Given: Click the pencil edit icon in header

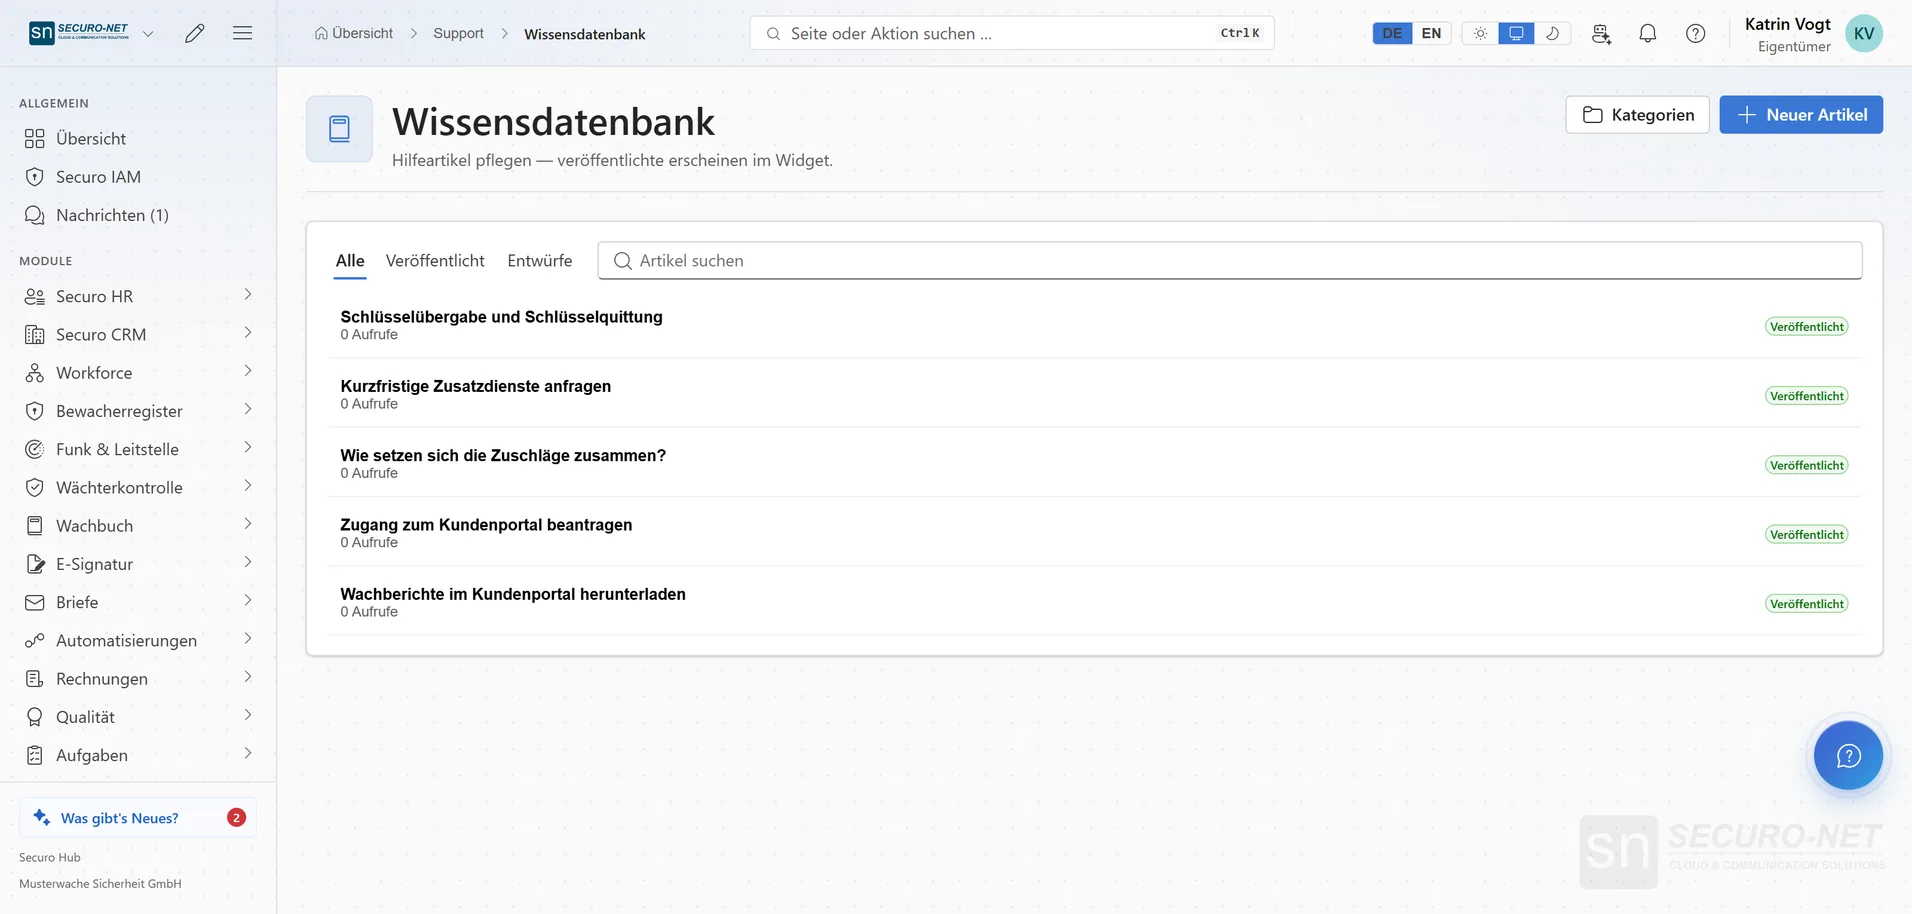Looking at the screenshot, I should tap(195, 33).
